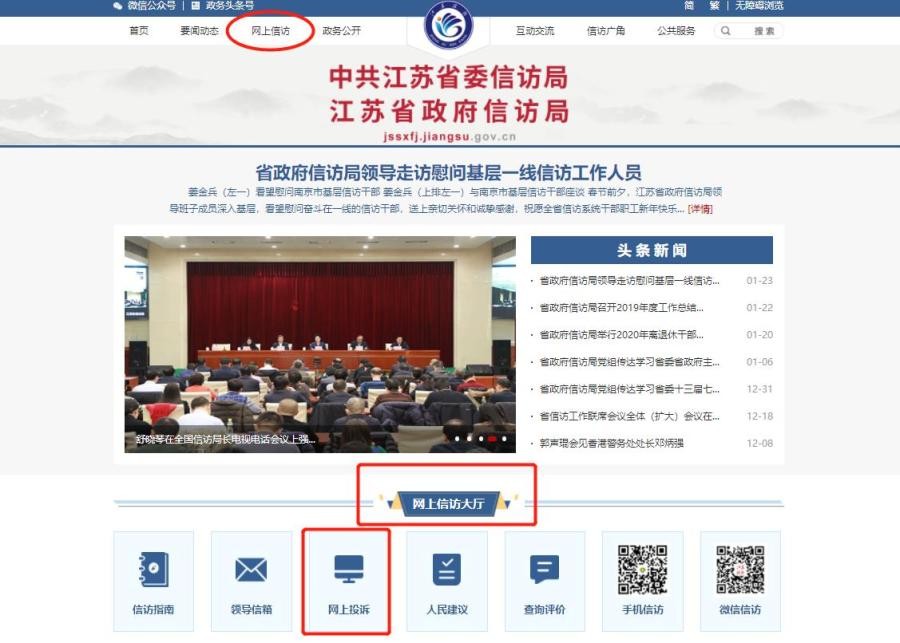Click the search magnifier icon
The height and width of the screenshot is (643, 900).
pos(725,31)
